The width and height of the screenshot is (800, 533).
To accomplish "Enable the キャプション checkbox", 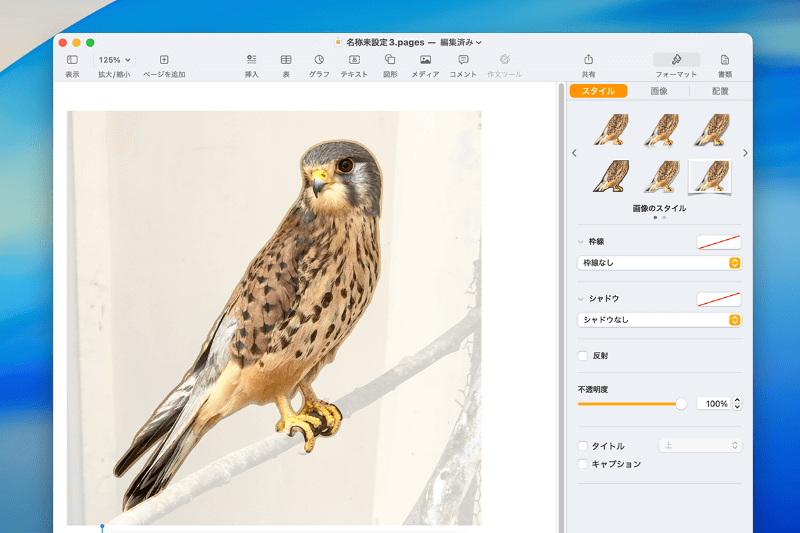I will [x=583, y=464].
